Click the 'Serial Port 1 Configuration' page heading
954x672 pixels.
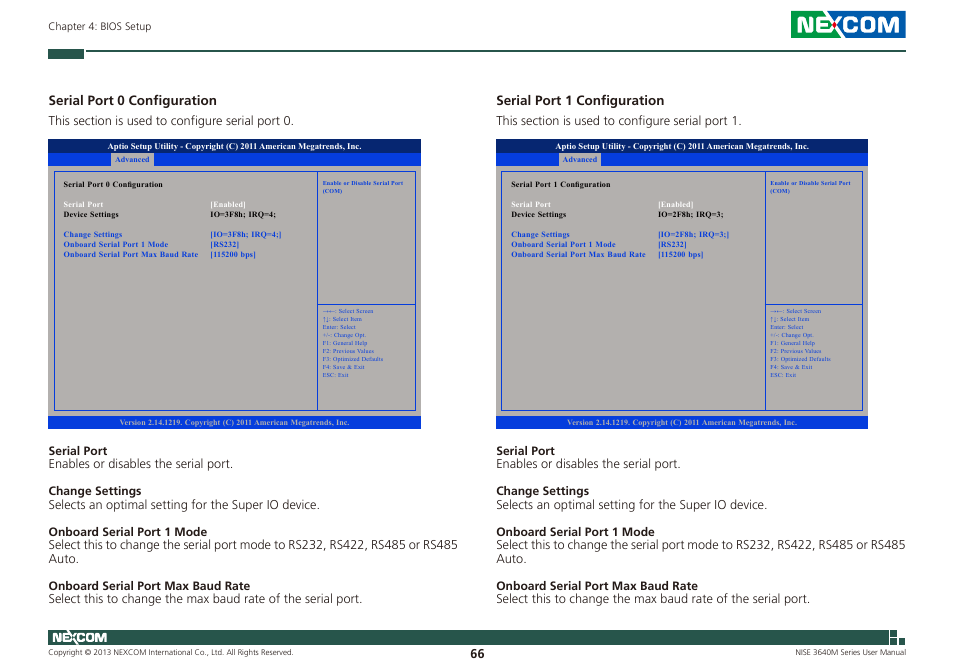click(x=580, y=100)
